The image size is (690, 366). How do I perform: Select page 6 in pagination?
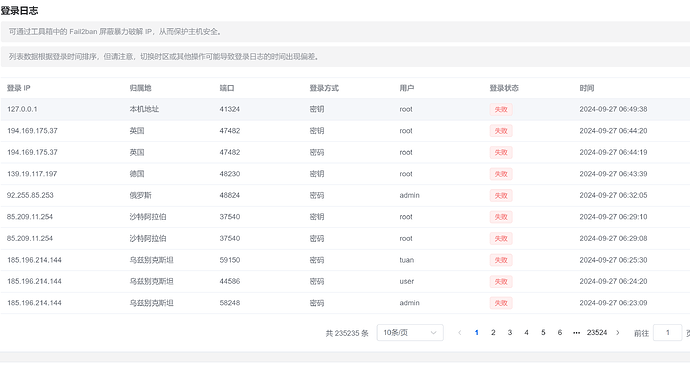[560, 333]
